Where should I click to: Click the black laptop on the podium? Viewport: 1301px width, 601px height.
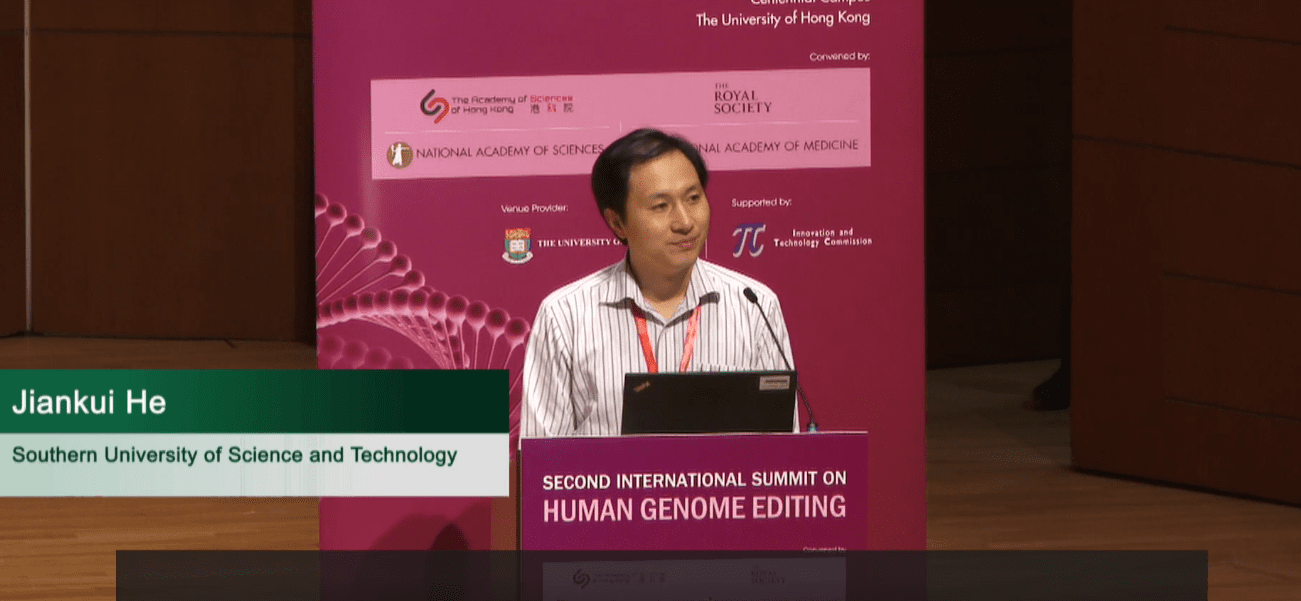point(707,404)
